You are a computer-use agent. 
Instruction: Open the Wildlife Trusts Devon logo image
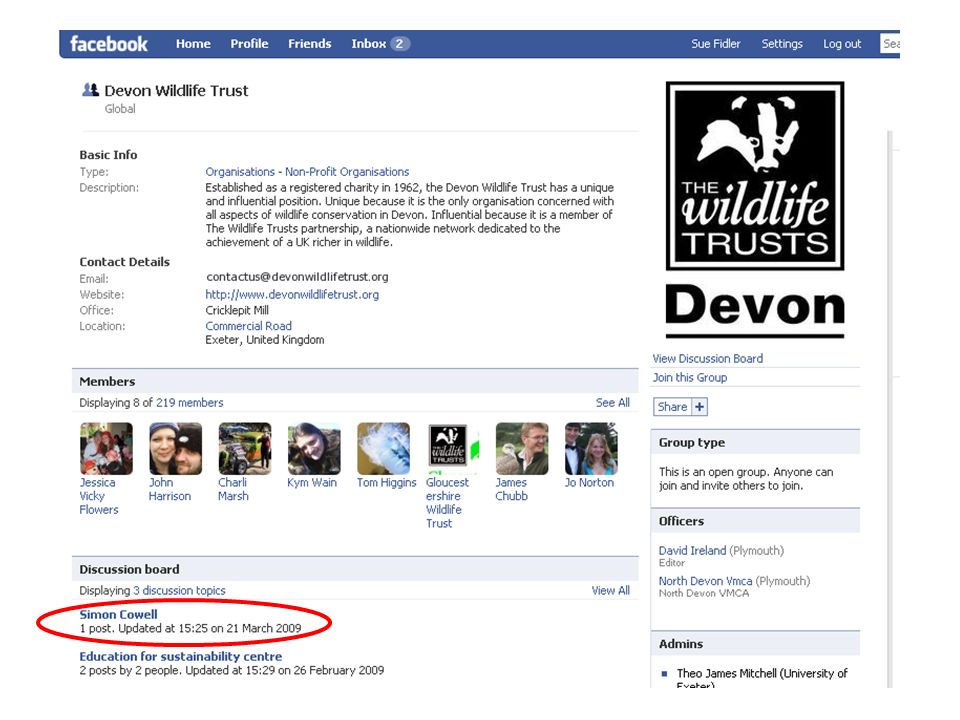pyautogui.click(x=755, y=209)
